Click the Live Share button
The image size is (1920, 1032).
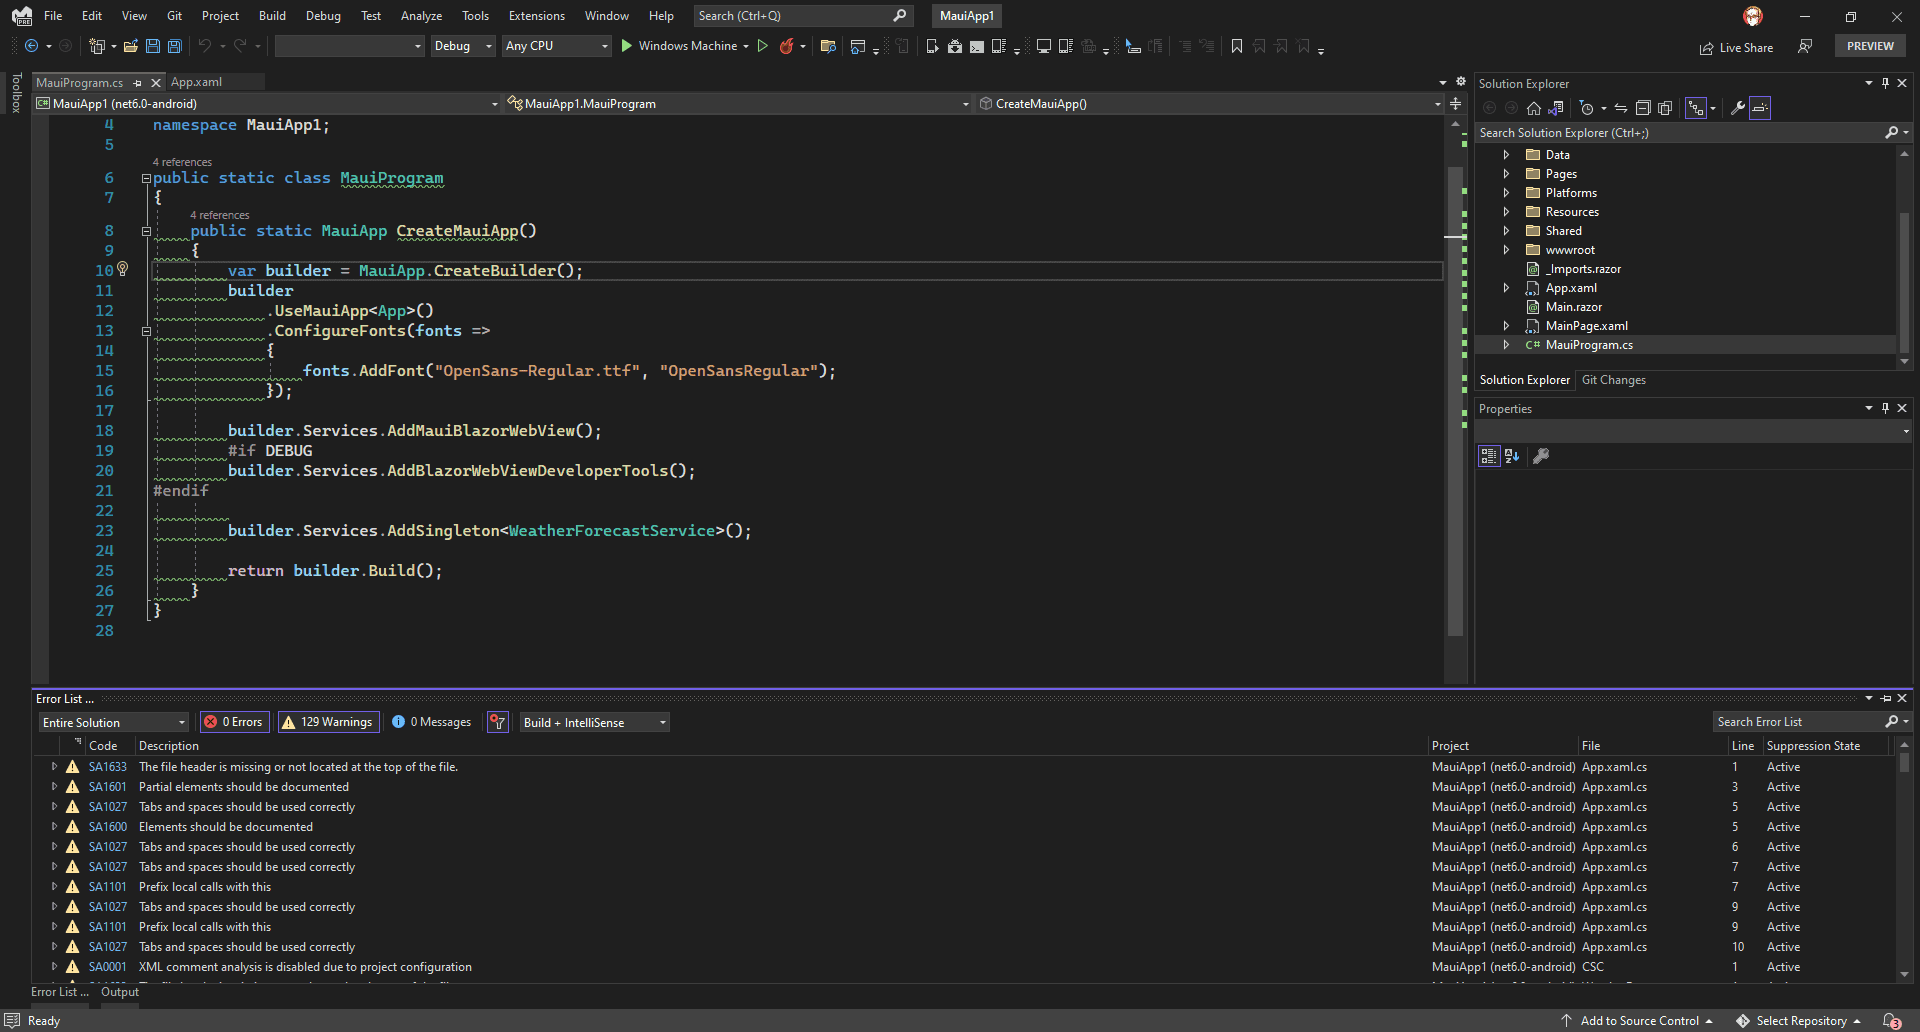pos(1736,47)
